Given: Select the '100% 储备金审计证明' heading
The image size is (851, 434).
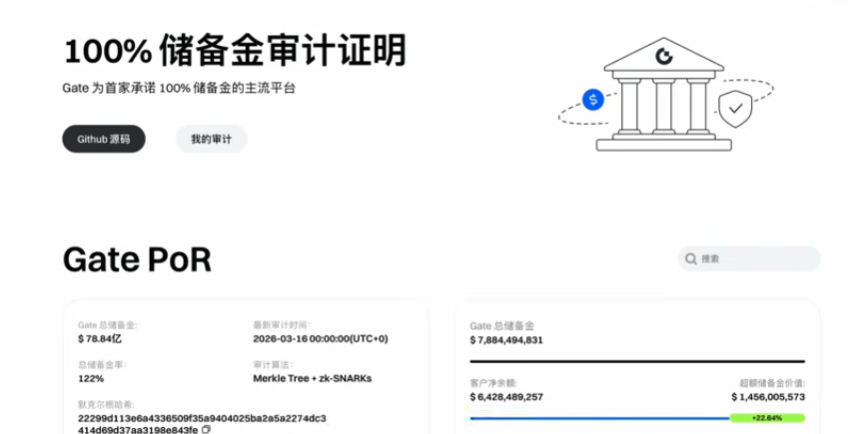Looking at the screenshot, I should click(x=235, y=50).
